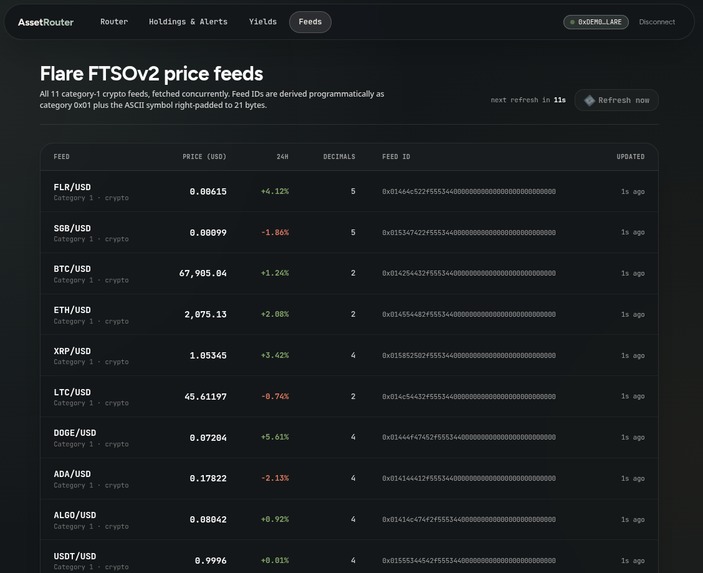703x573 pixels.
Task: Click the Refresh now button
Action: coord(616,100)
